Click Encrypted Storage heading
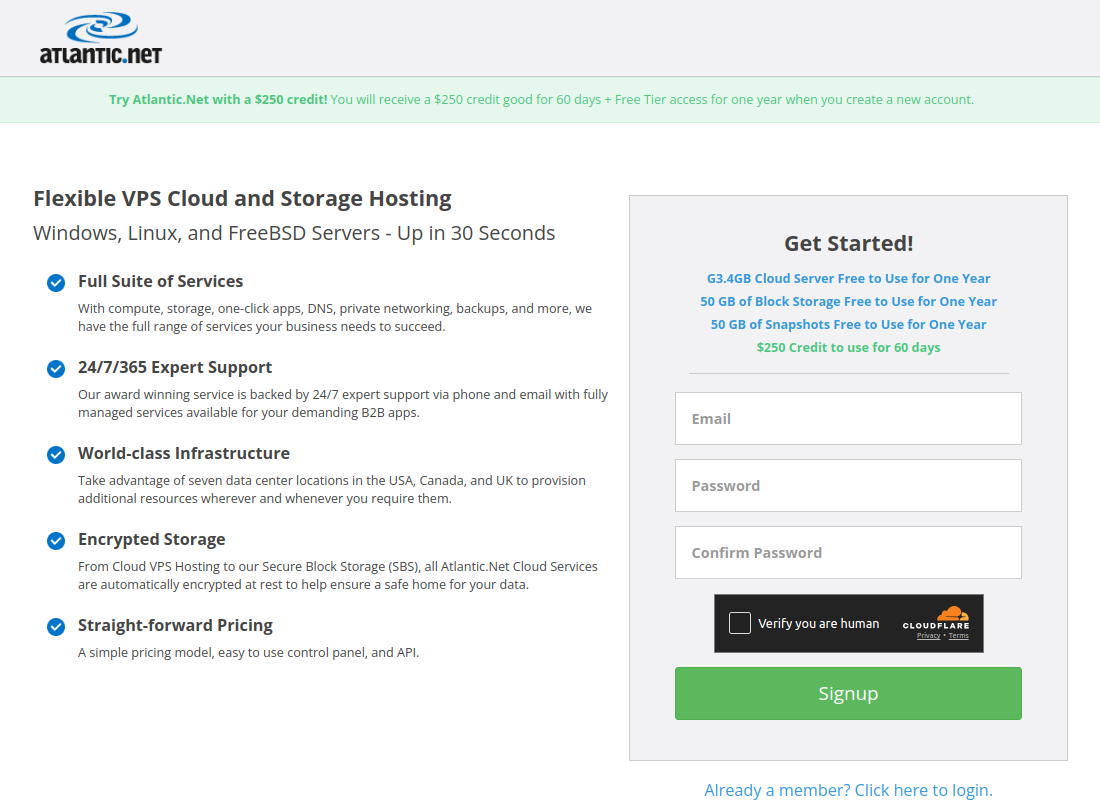 pyautogui.click(x=152, y=540)
